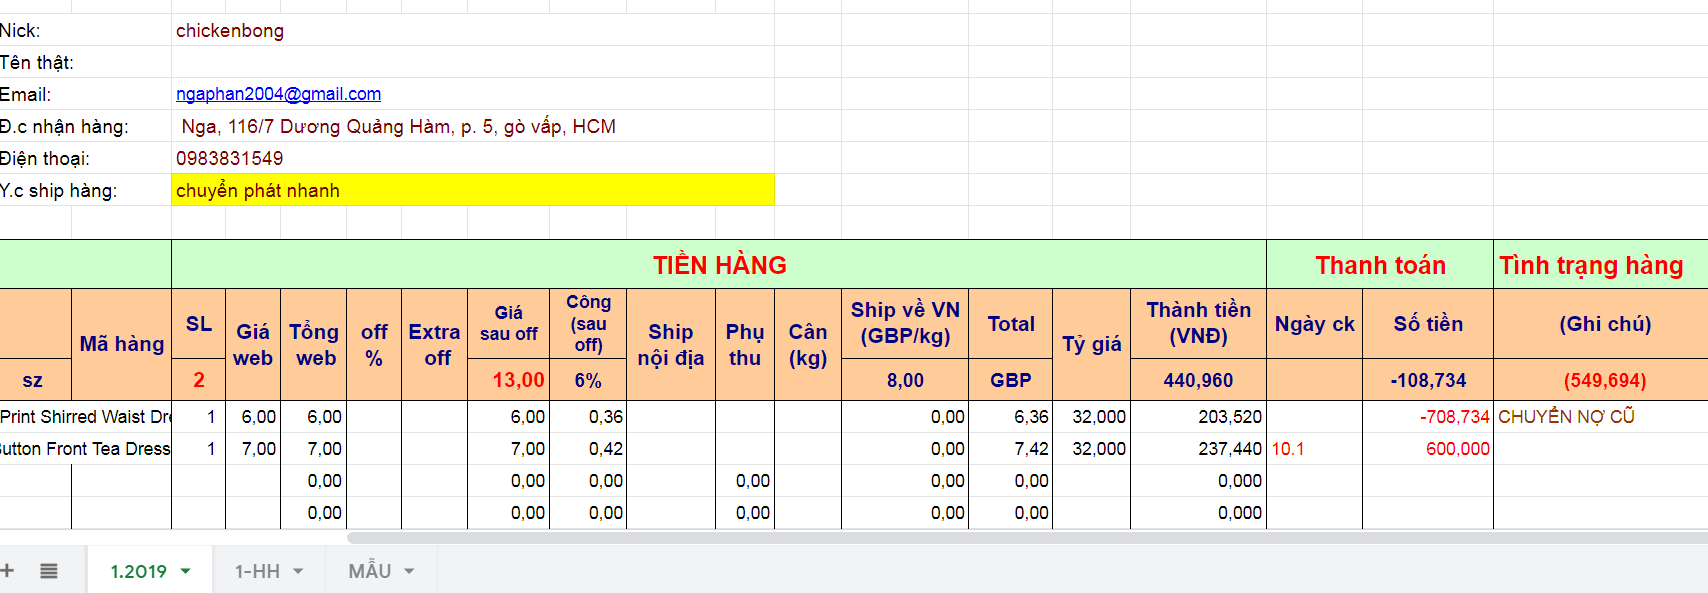The height and width of the screenshot is (593, 1708).
Task: Select the 1.2019 sheet tab
Action: pos(138,571)
